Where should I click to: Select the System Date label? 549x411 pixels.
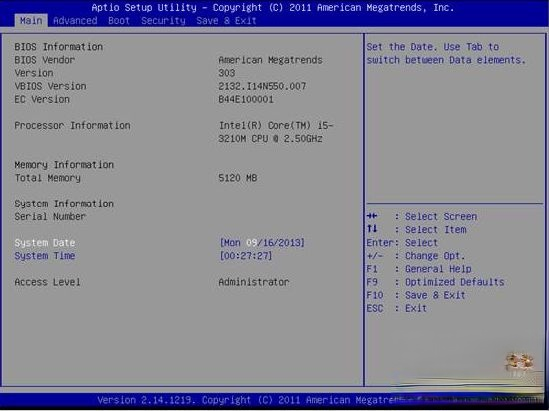45,243
